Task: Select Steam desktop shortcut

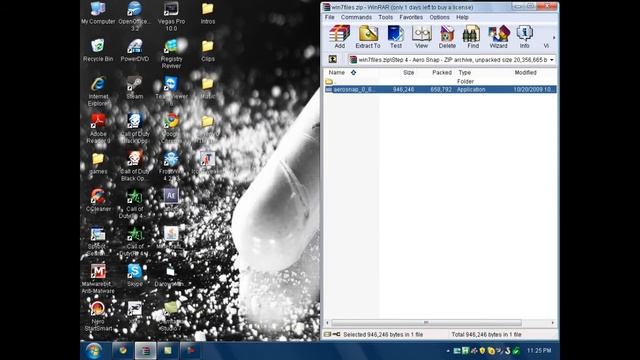Action: 135,88
